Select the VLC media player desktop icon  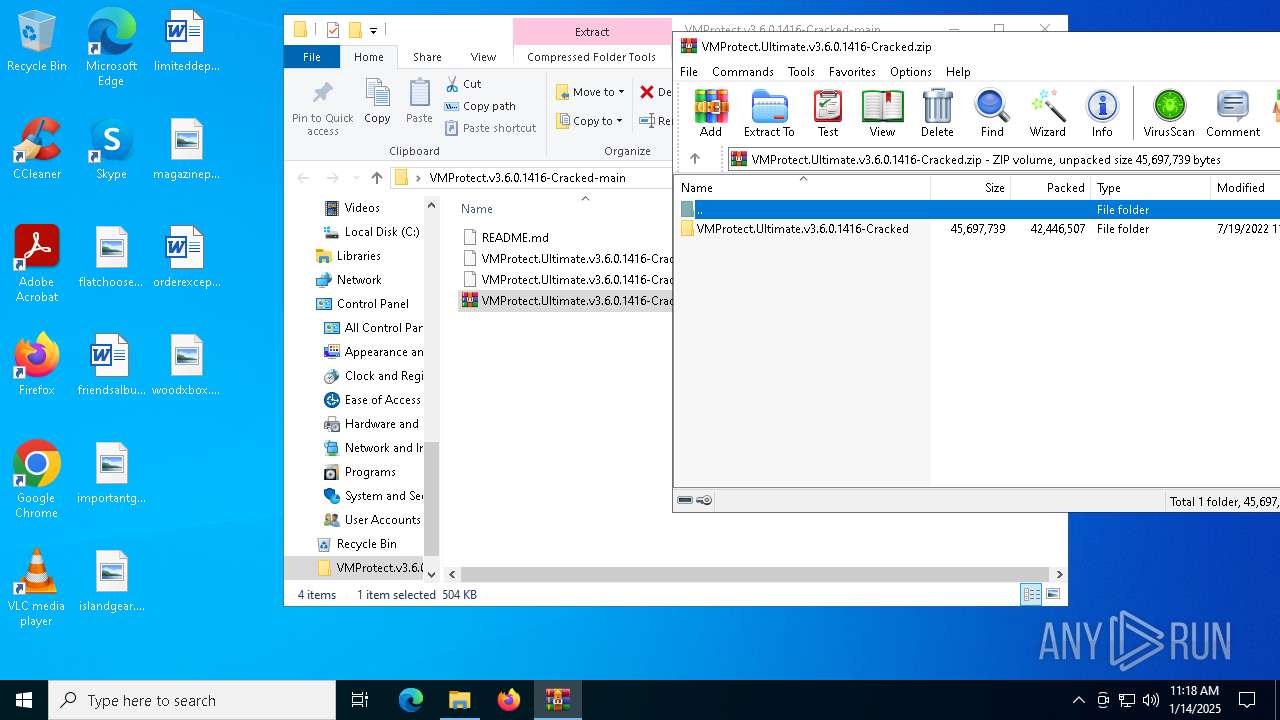(36, 588)
